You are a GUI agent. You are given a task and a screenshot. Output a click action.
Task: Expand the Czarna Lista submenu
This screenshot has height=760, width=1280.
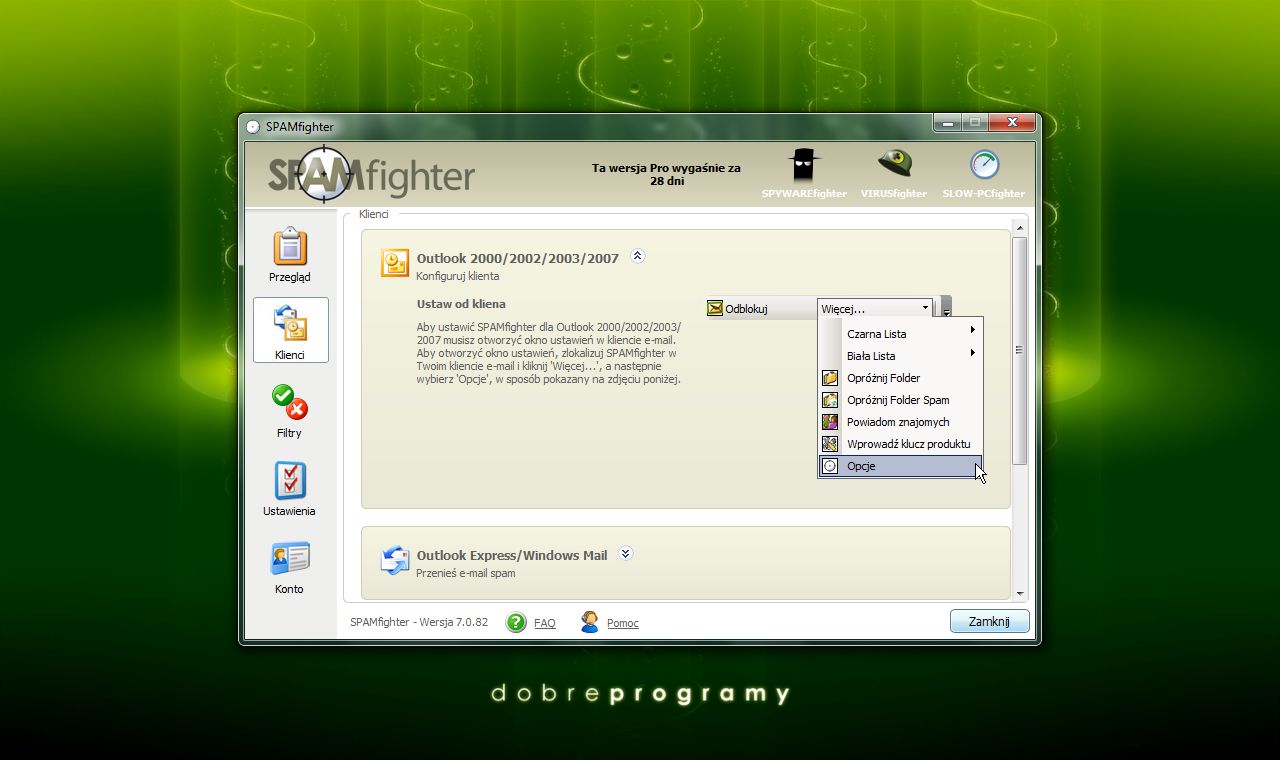tap(900, 334)
